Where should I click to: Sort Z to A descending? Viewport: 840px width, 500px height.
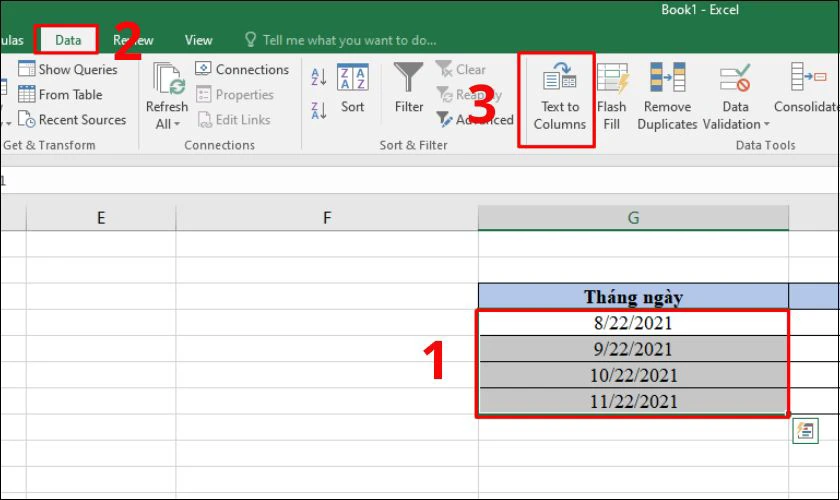319,110
